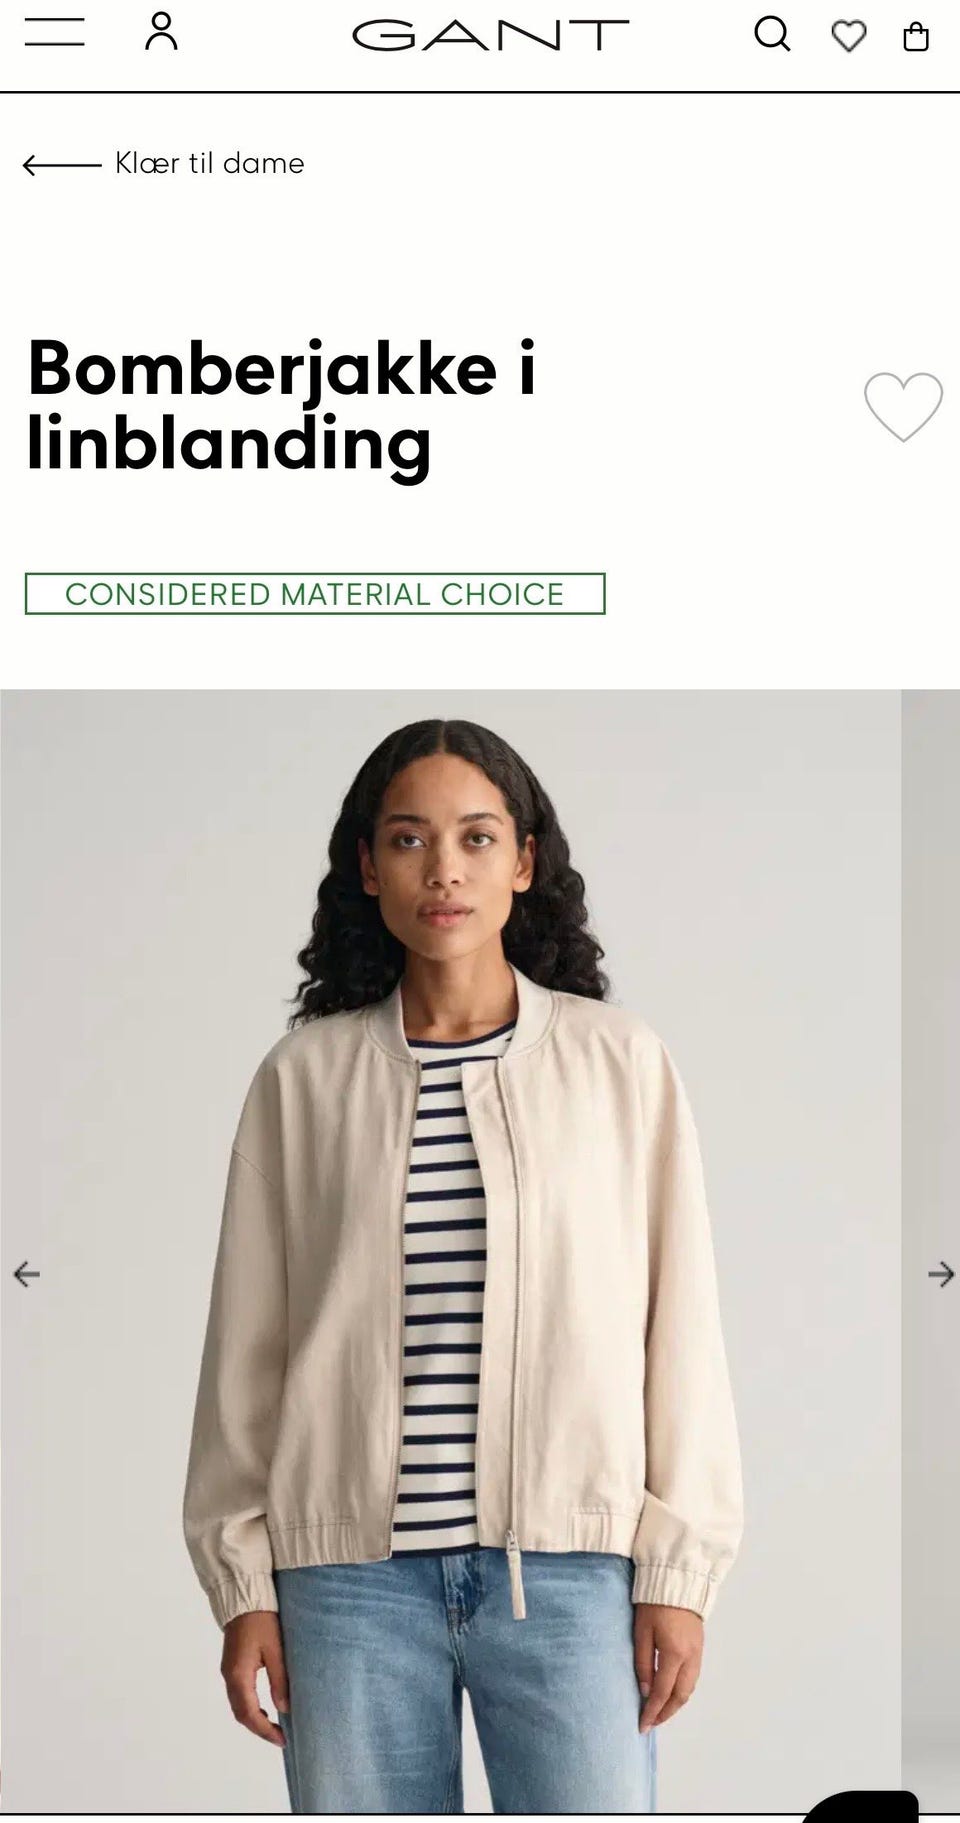The height and width of the screenshot is (1823, 960).
Task: Open the hamburger navigation menu
Action: (x=55, y=32)
